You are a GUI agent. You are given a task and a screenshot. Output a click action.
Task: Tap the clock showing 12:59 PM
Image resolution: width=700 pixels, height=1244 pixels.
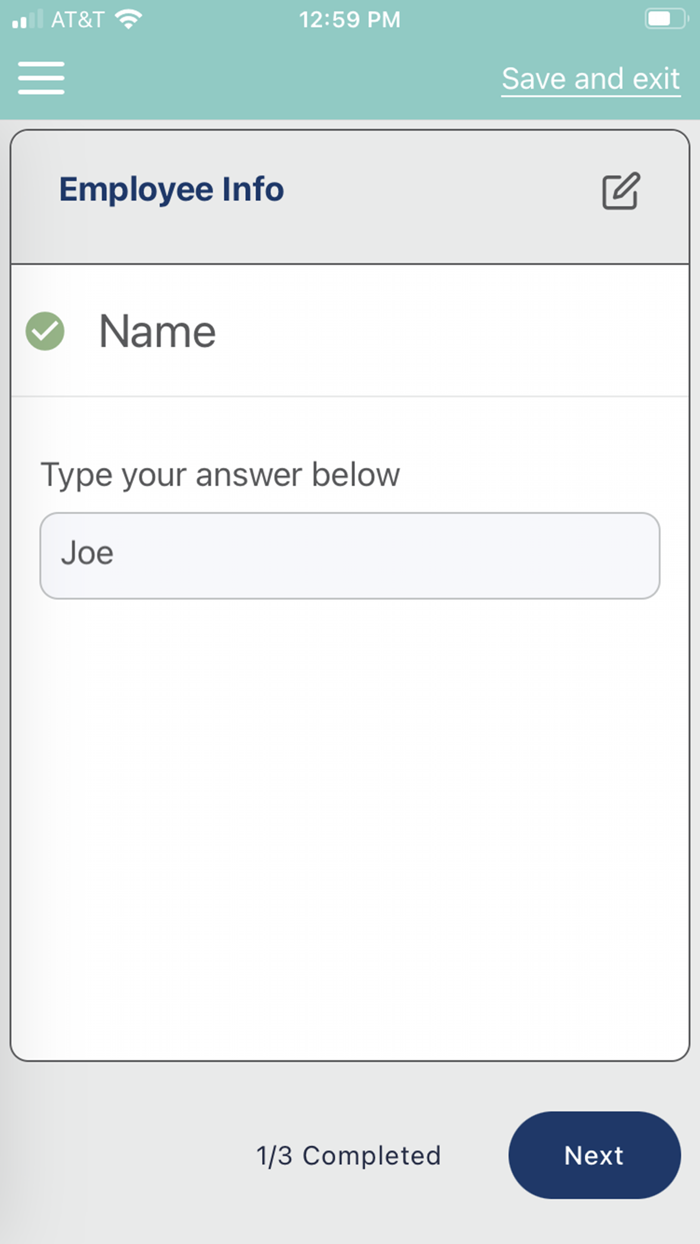pos(349,18)
